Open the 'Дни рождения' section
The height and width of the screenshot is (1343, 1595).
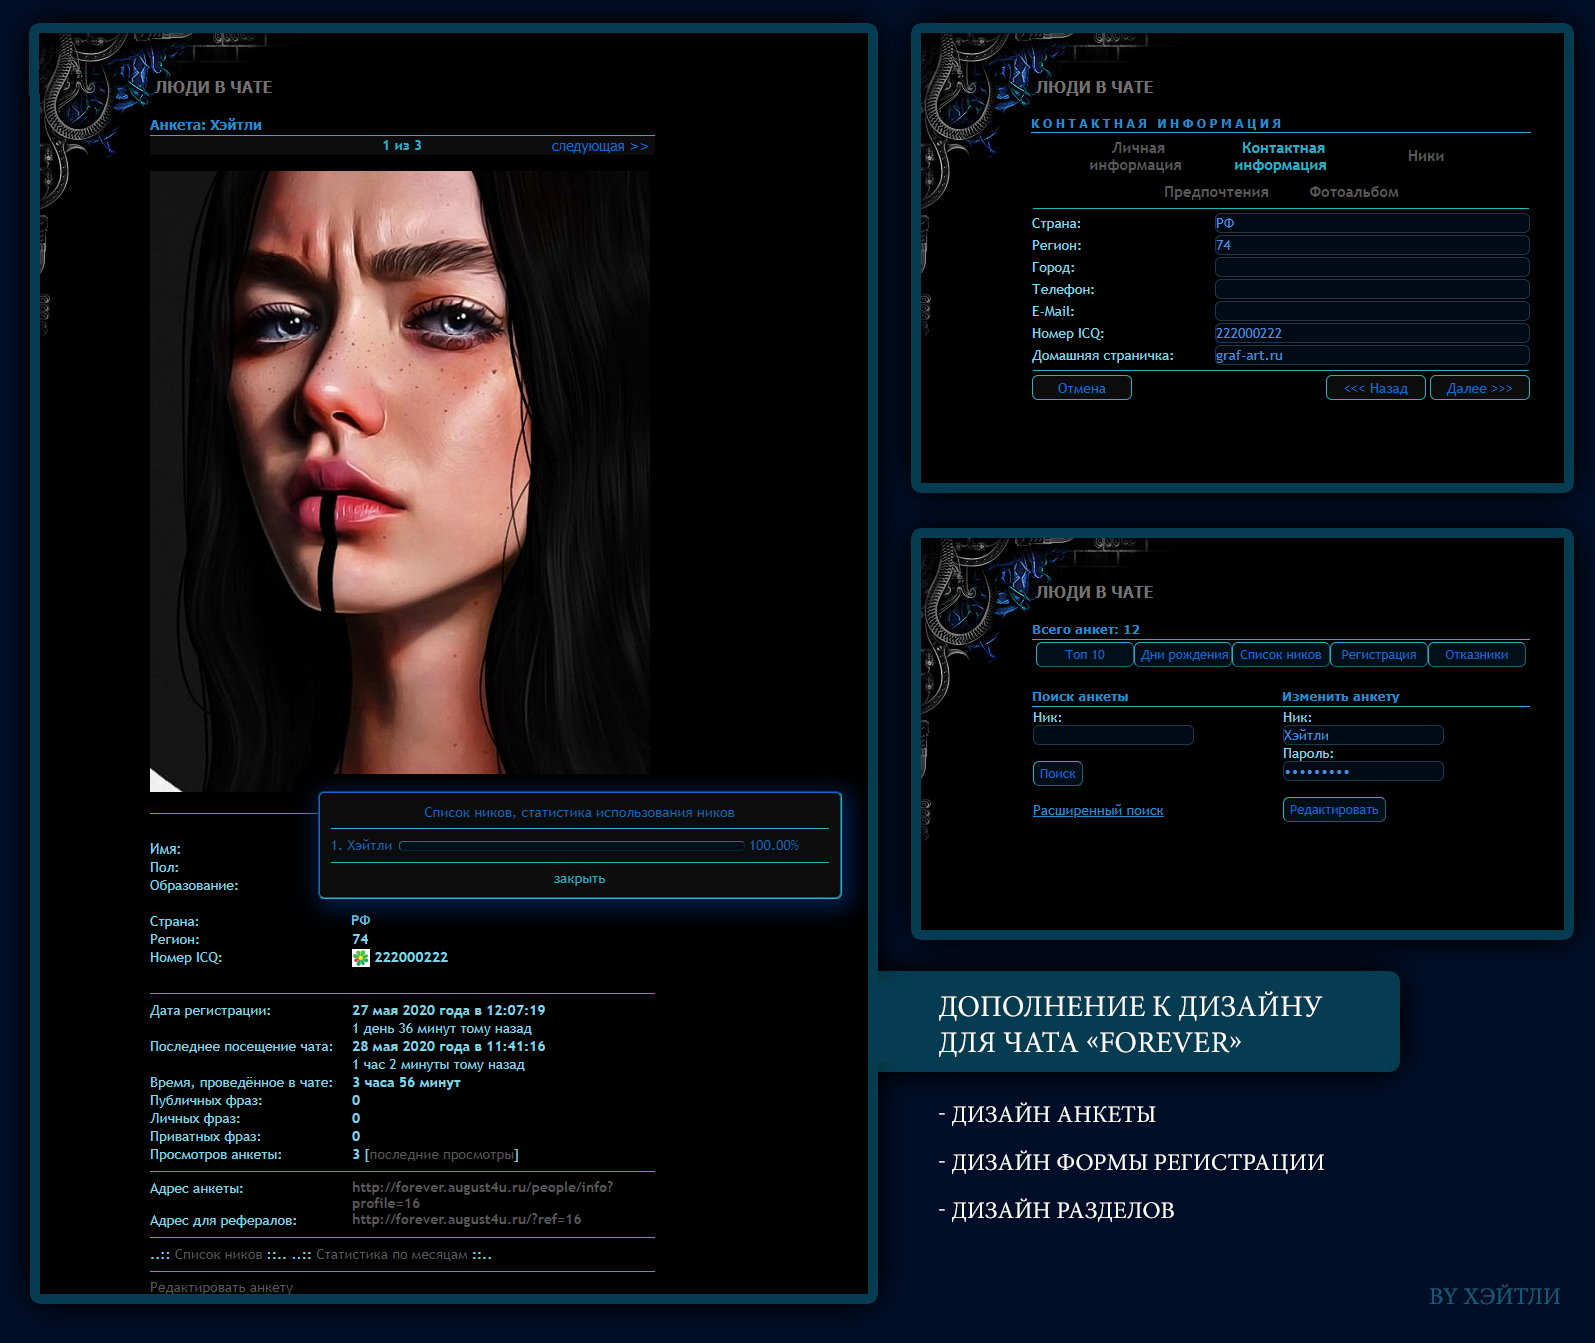(1184, 655)
